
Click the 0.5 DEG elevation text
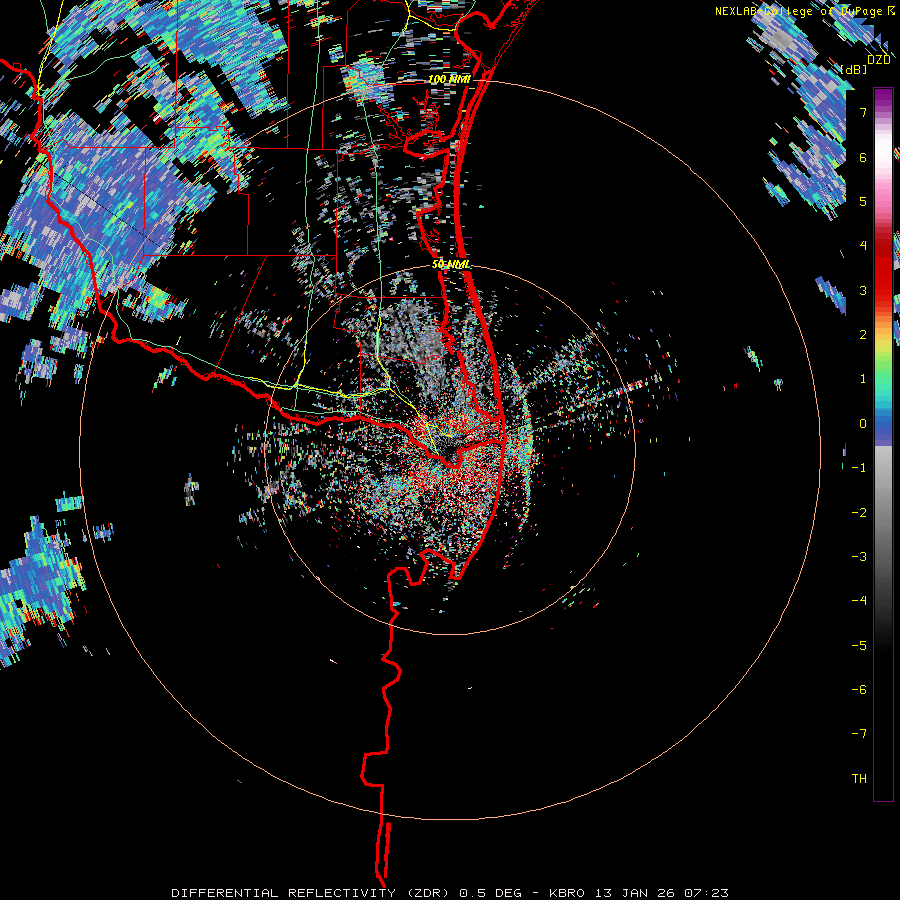point(491,893)
